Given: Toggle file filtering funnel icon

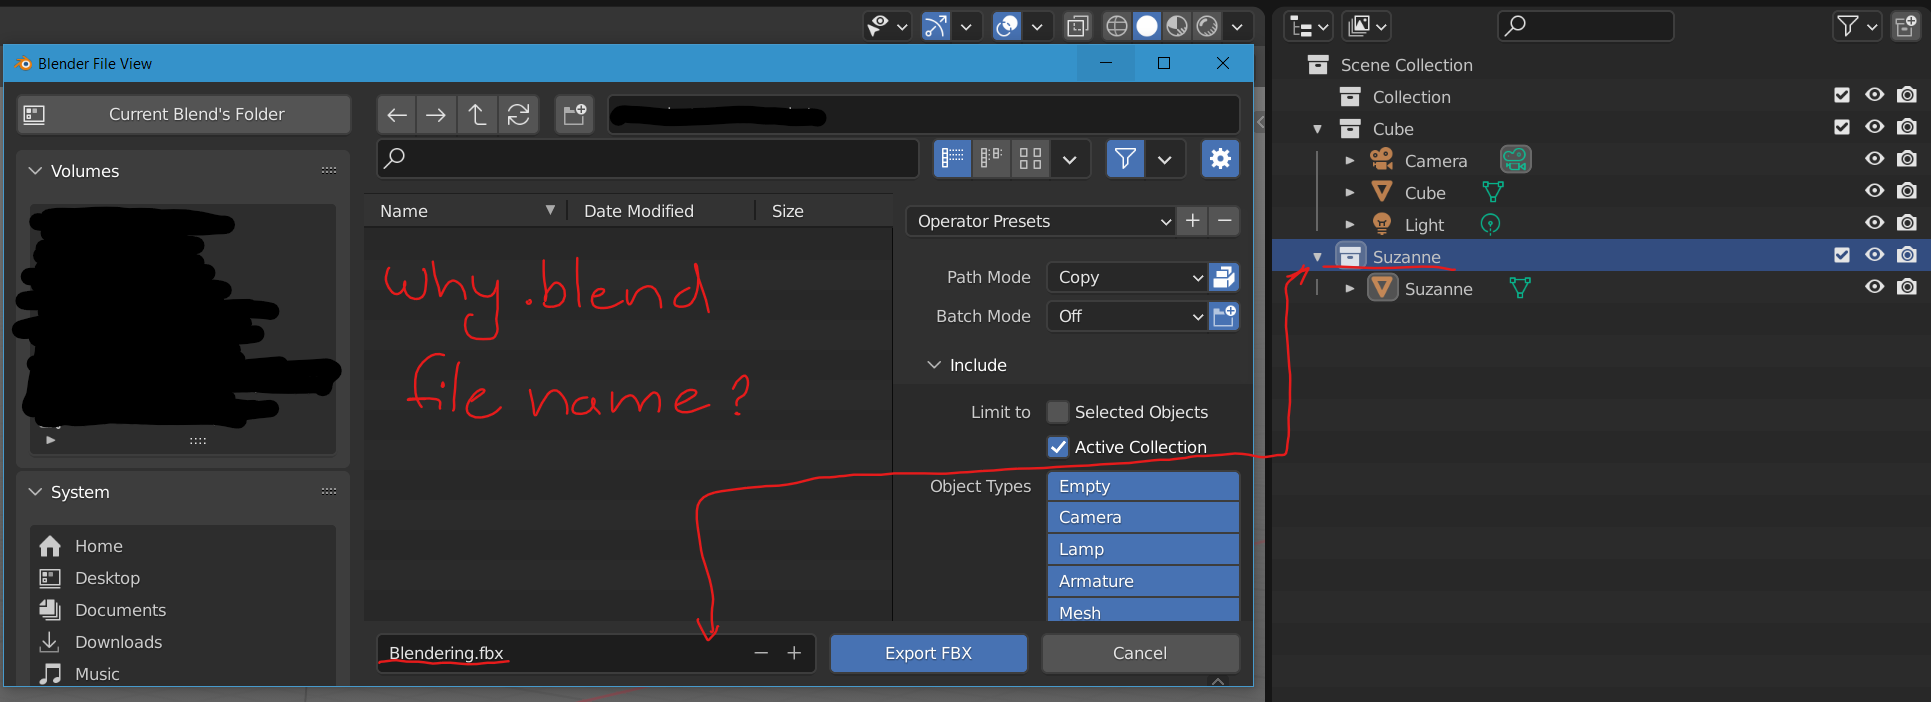Looking at the screenshot, I should [1125, 158].
